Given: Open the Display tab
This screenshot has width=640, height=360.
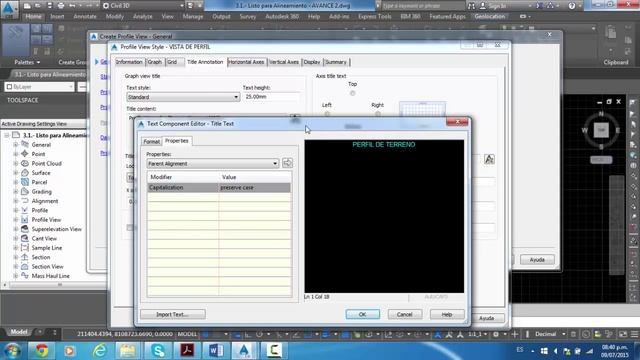Looking at the screenshot, I should (312, 62).
